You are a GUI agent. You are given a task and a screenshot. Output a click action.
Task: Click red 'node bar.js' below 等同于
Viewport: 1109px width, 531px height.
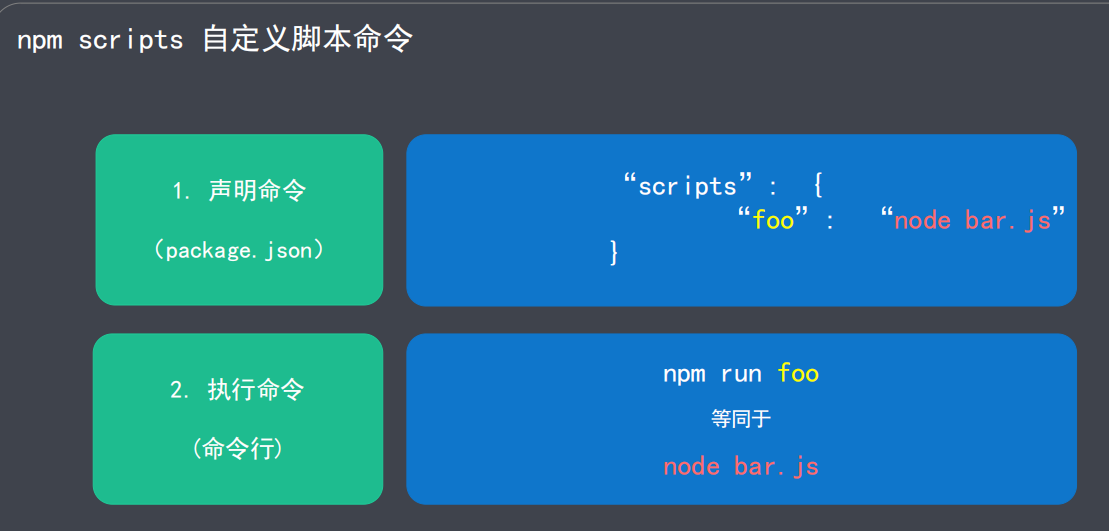tap(741, 467)
